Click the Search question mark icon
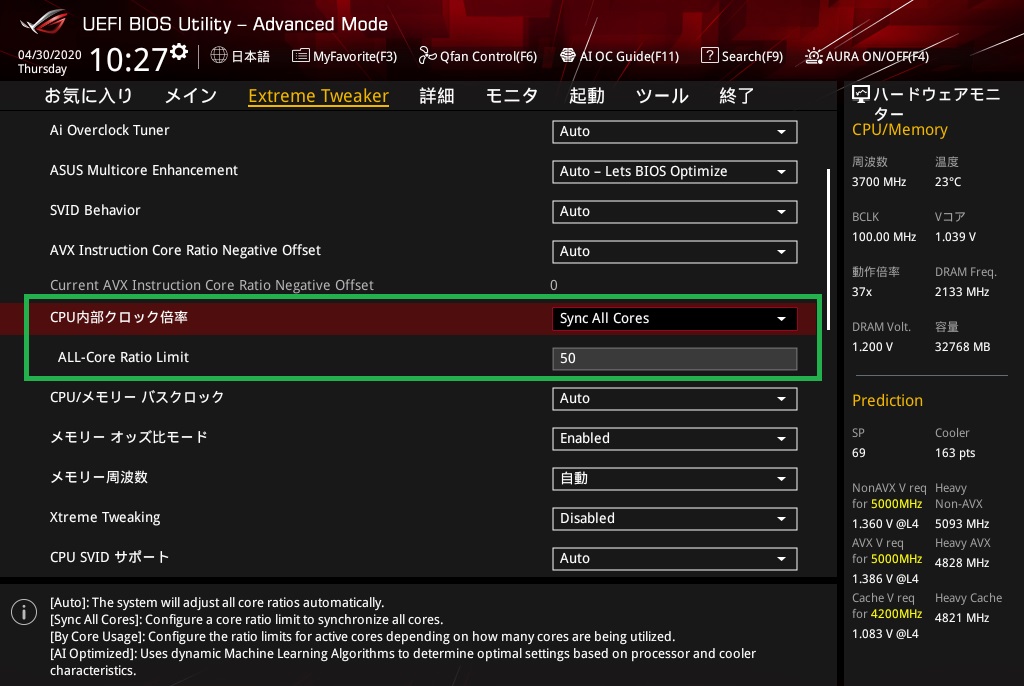 (x=709, y=56)
